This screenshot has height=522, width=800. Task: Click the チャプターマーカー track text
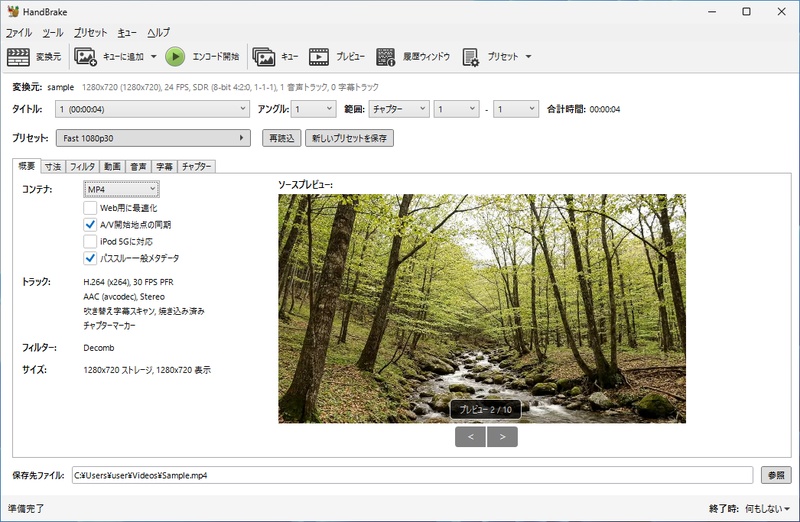109,326
